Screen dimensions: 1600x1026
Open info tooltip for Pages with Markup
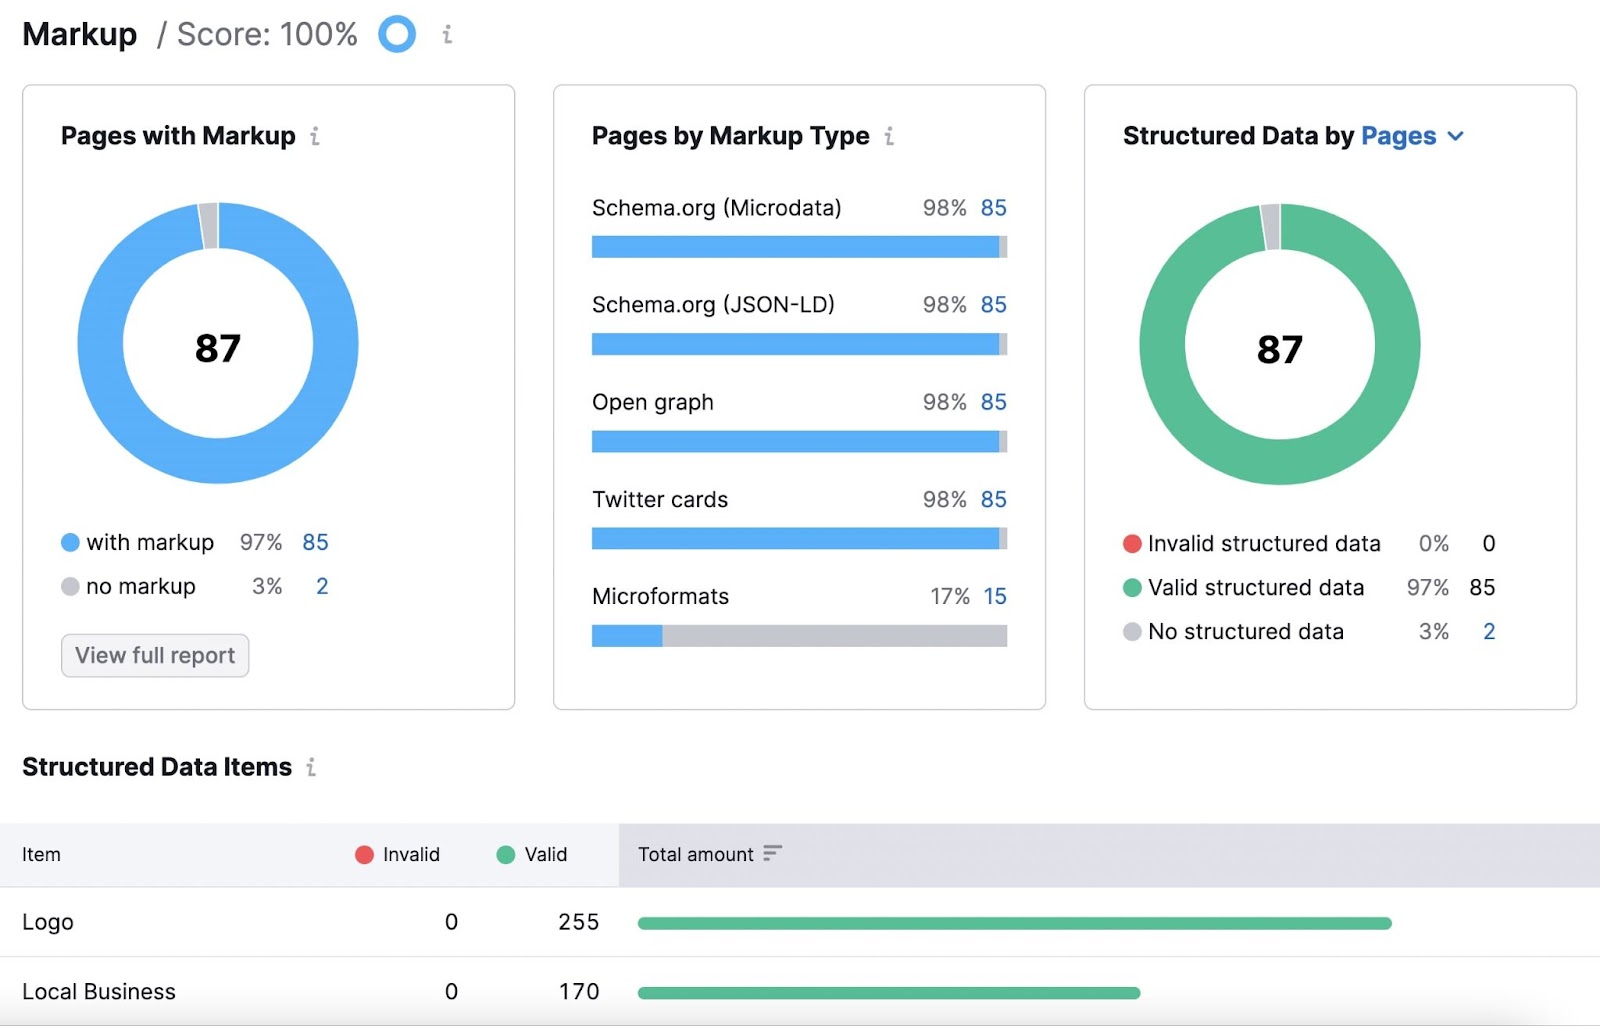(x=315, y=136)
